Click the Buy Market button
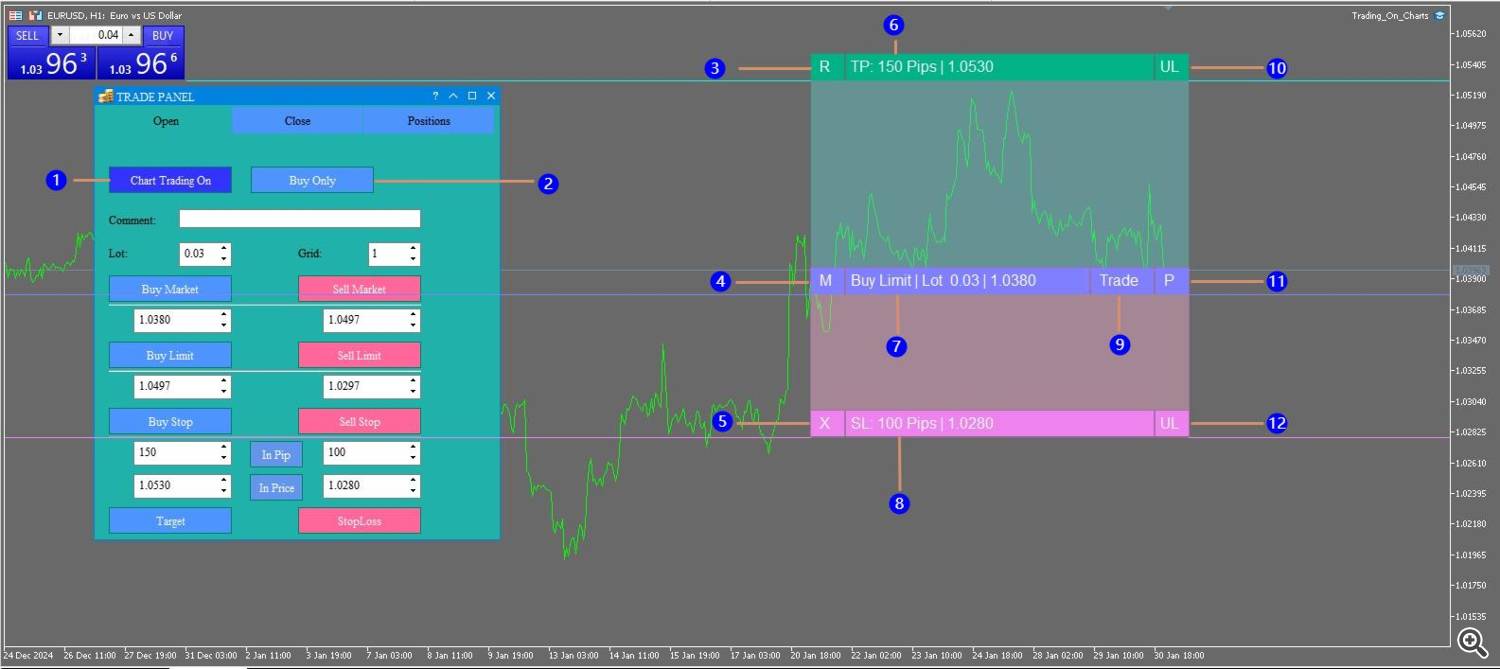1500x669 pixels. [170, 289]
